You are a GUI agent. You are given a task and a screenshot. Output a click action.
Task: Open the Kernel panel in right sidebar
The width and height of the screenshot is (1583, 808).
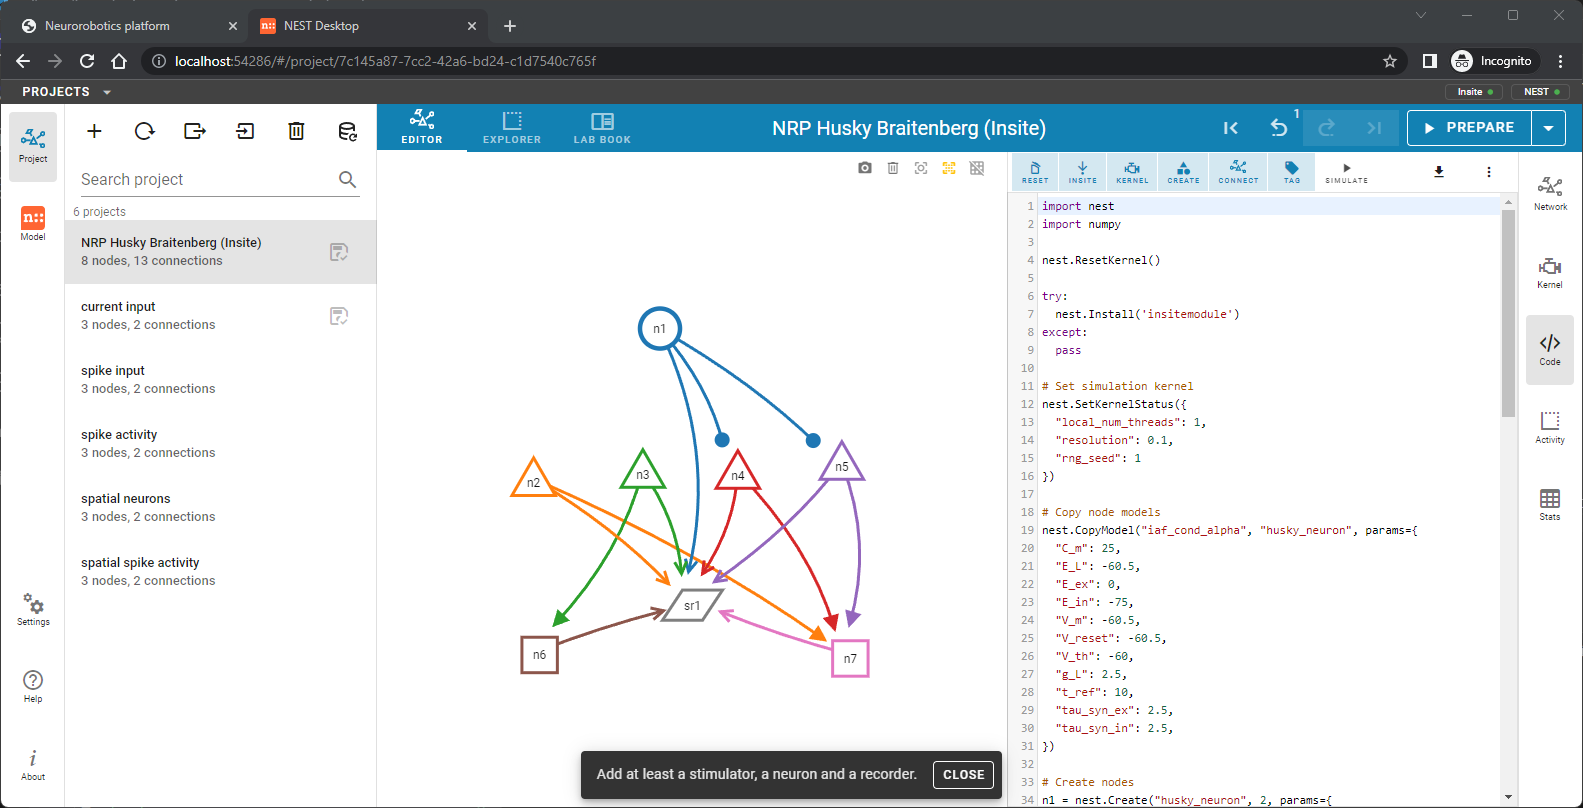click(x=1550, y=272)
